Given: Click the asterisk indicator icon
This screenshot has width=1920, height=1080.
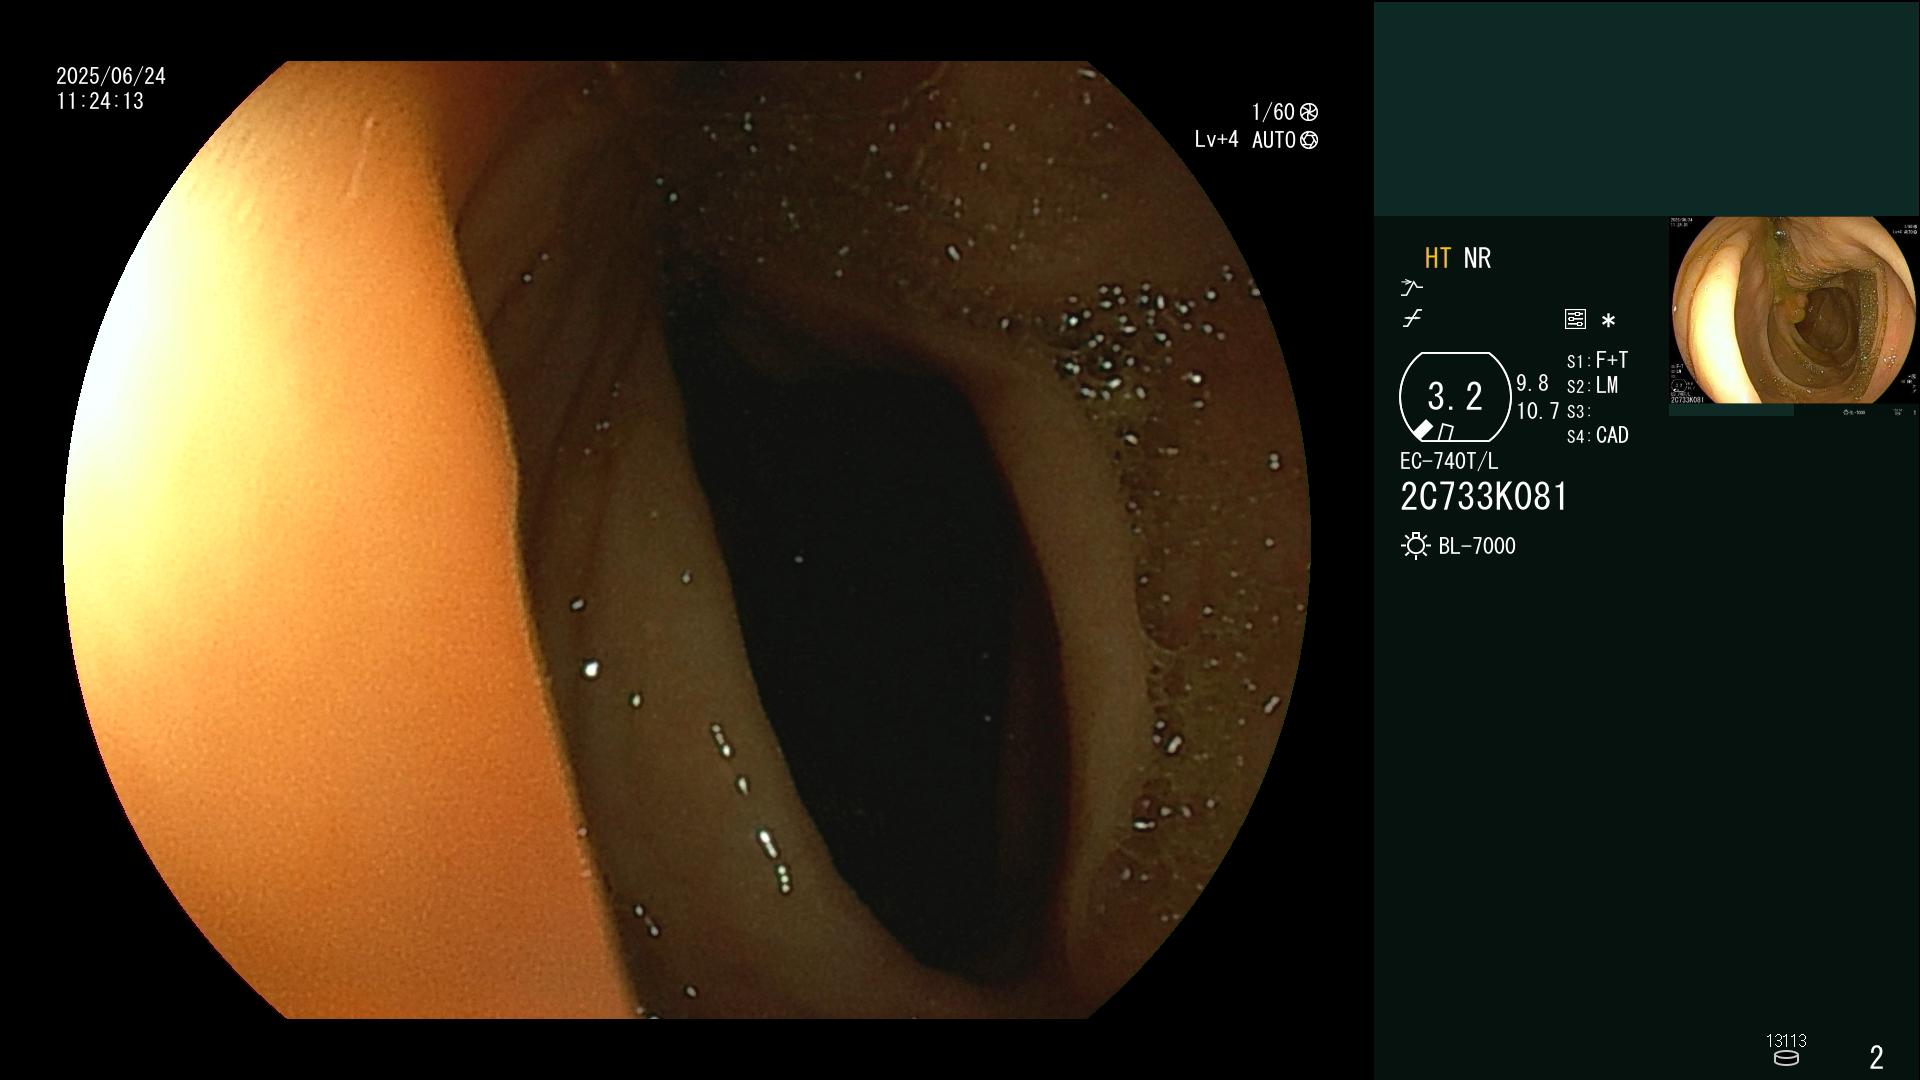Looking at the screenshot, I should point(1608,320).
